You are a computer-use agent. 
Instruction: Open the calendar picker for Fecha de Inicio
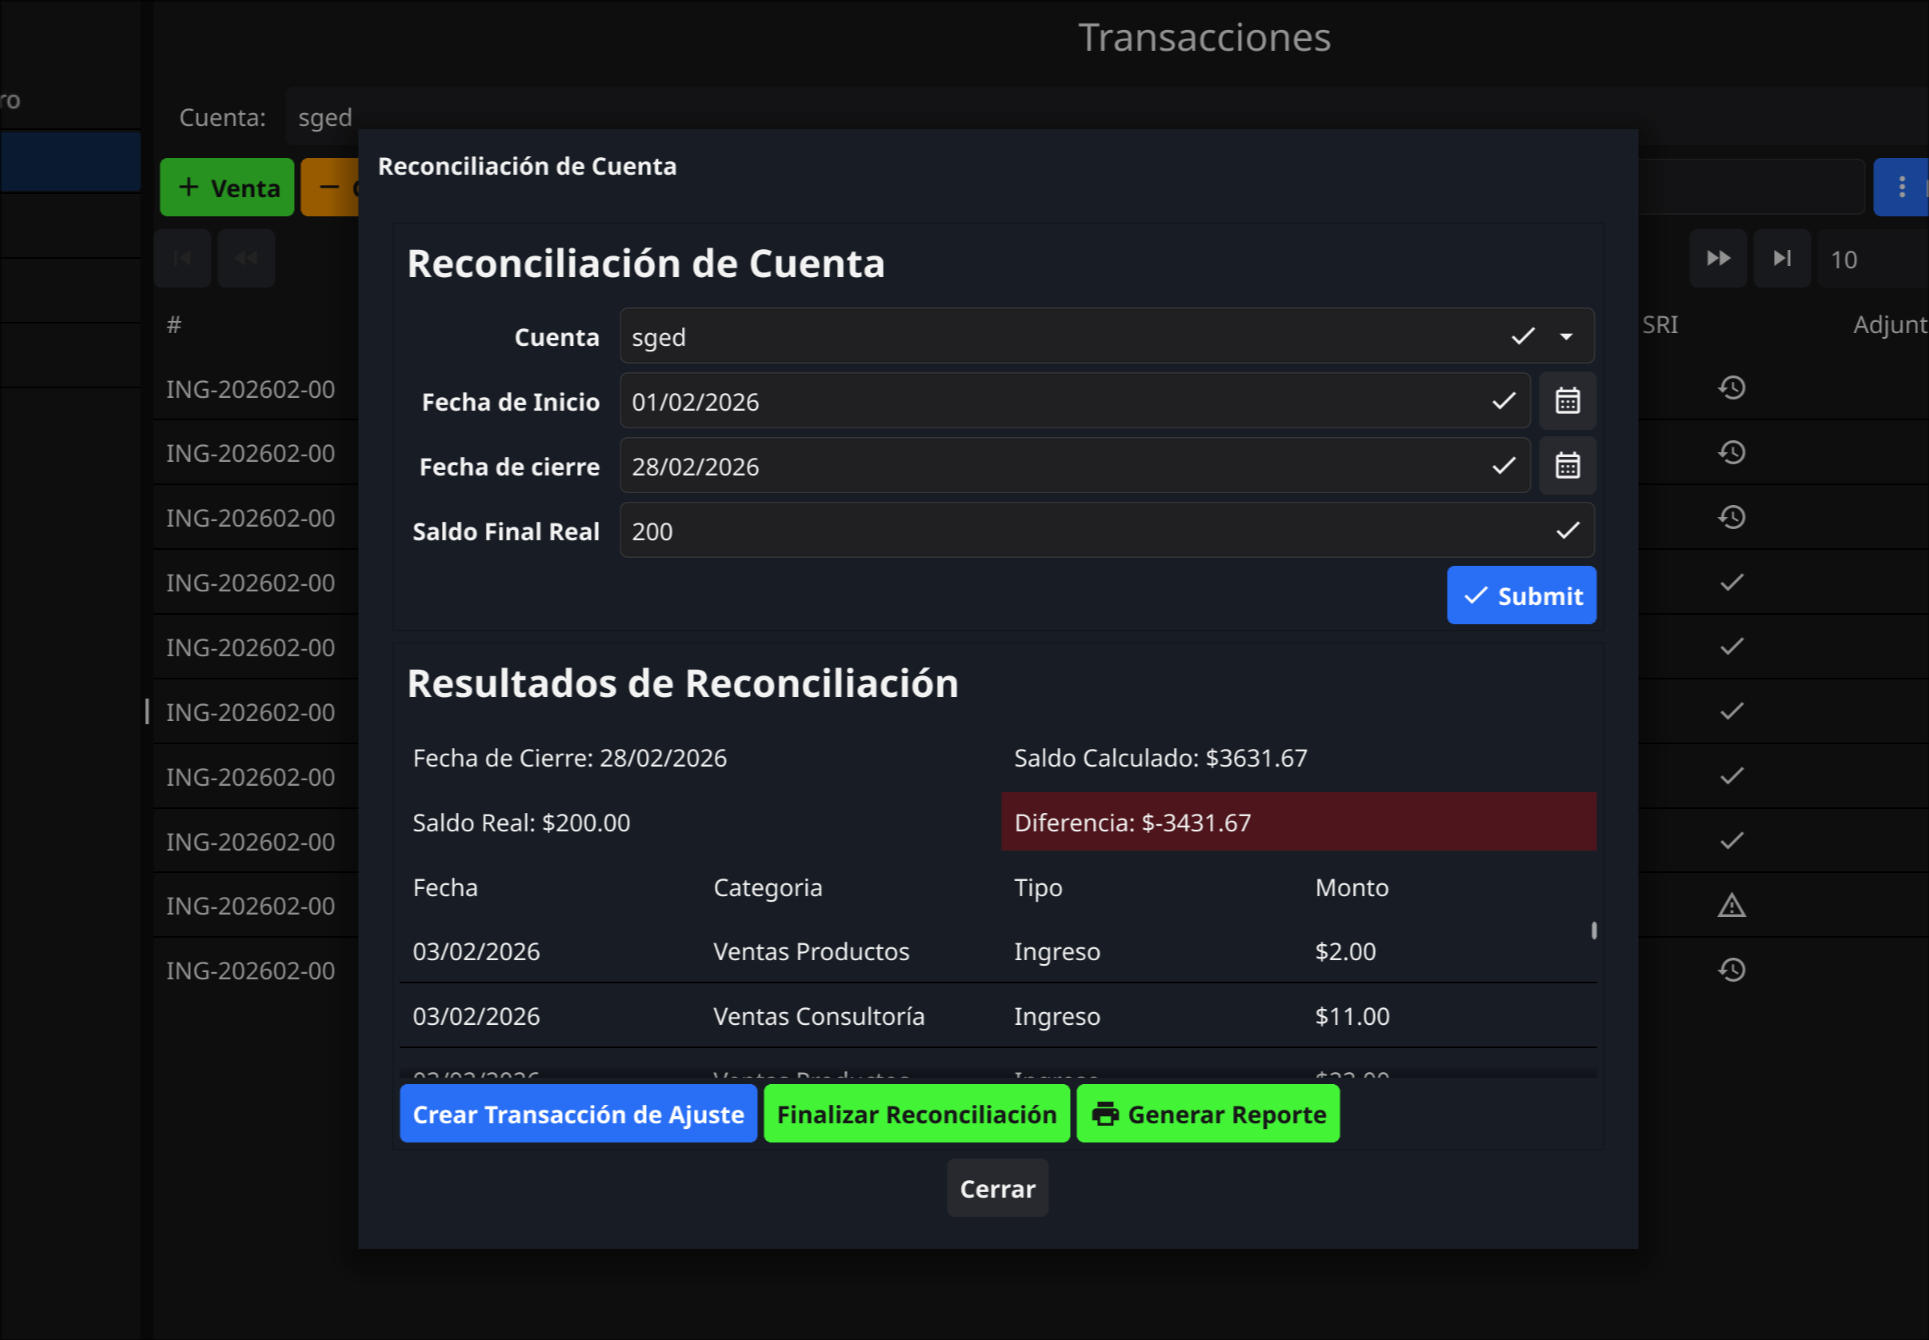pos(1567,401)
